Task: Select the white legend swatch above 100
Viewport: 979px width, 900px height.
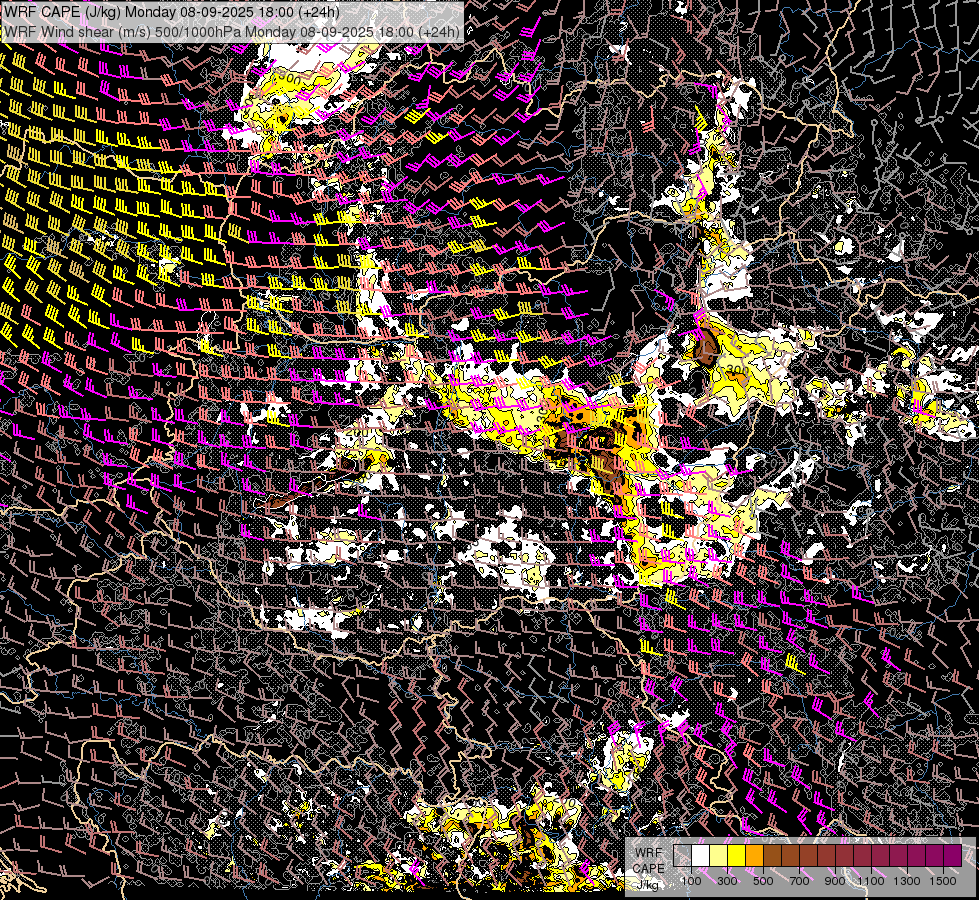Action: (x=701, y=855)
